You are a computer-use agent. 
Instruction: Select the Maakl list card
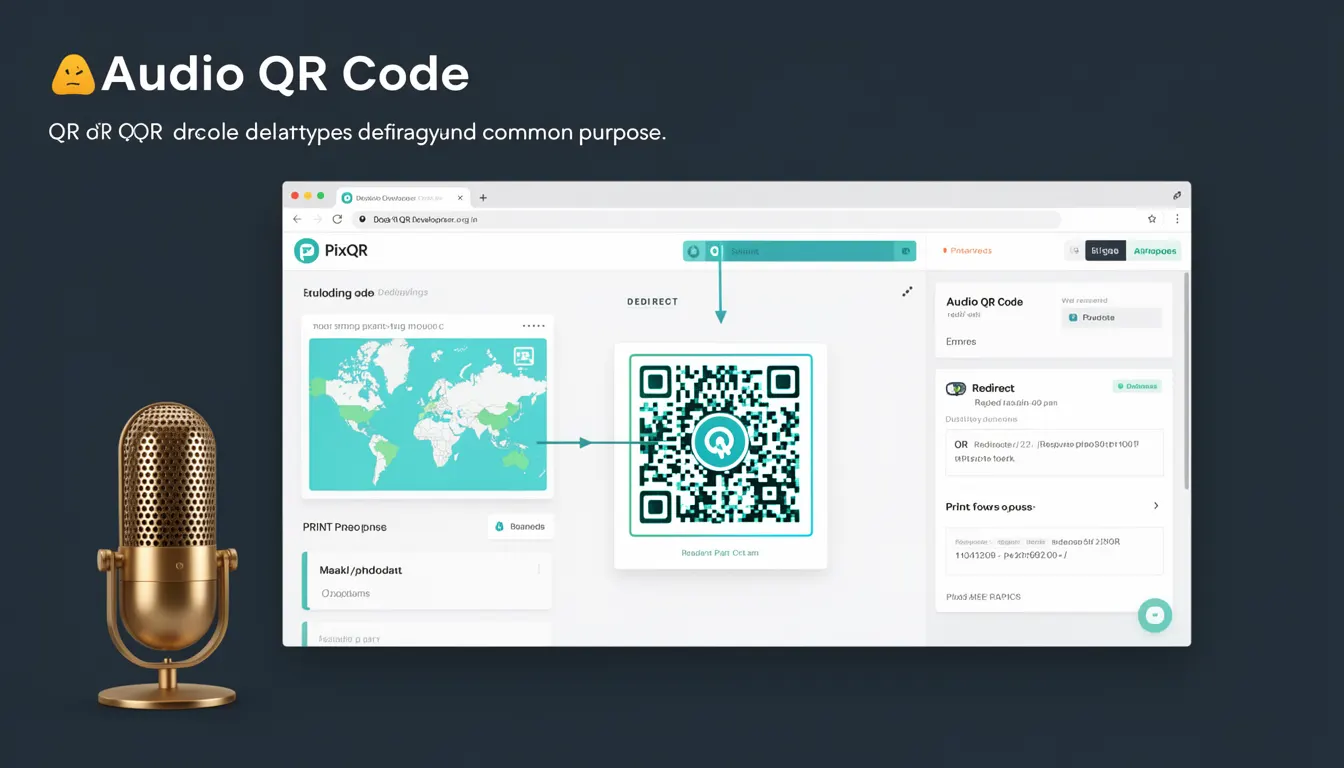[x=426, y=581]
